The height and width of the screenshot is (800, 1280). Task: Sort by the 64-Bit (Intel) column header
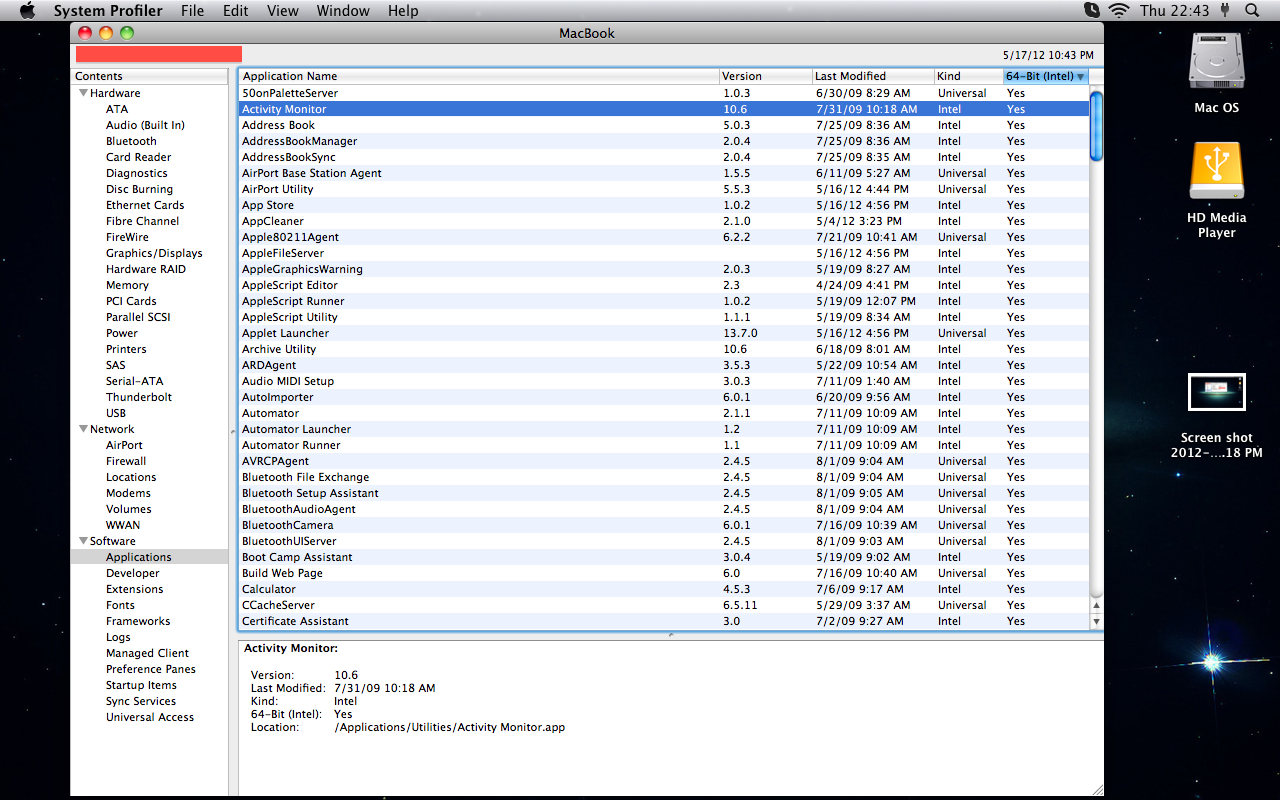(1045, 76)
